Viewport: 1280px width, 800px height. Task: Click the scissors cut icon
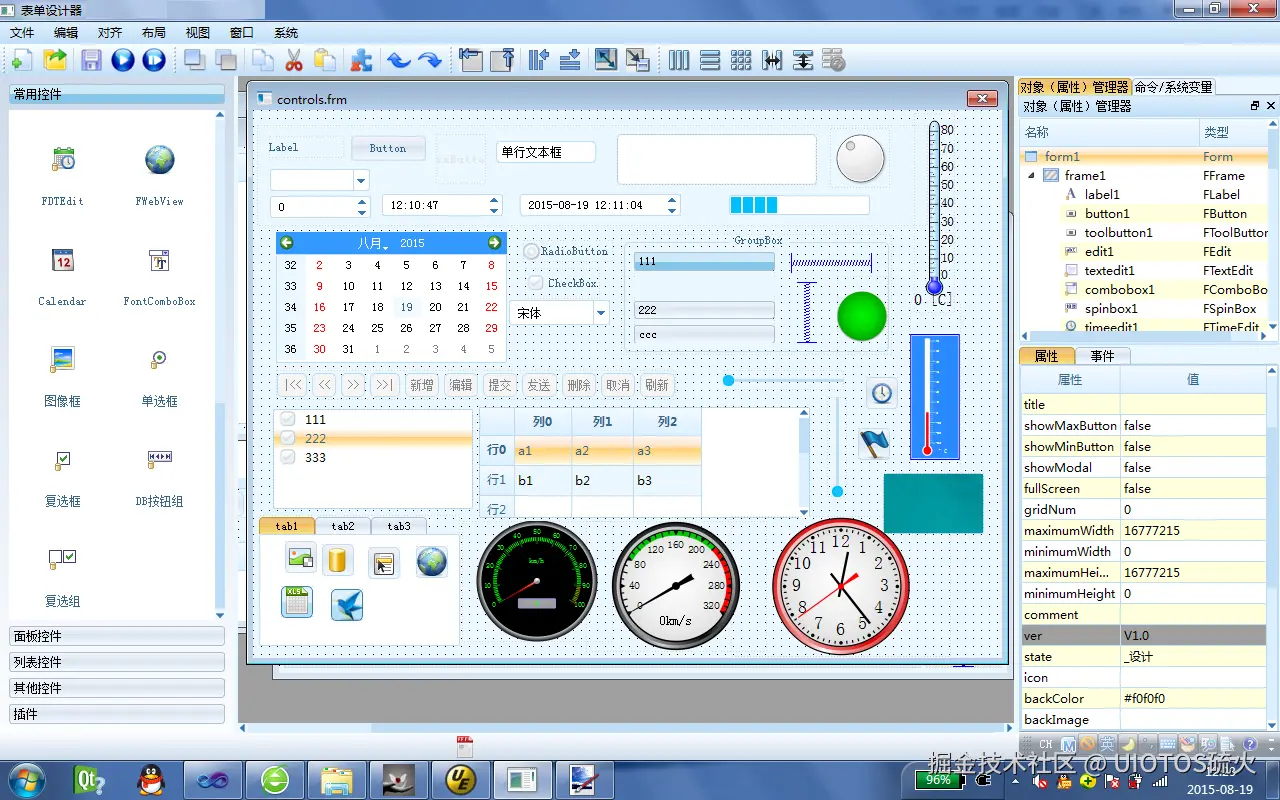click(x=293, y=60)
